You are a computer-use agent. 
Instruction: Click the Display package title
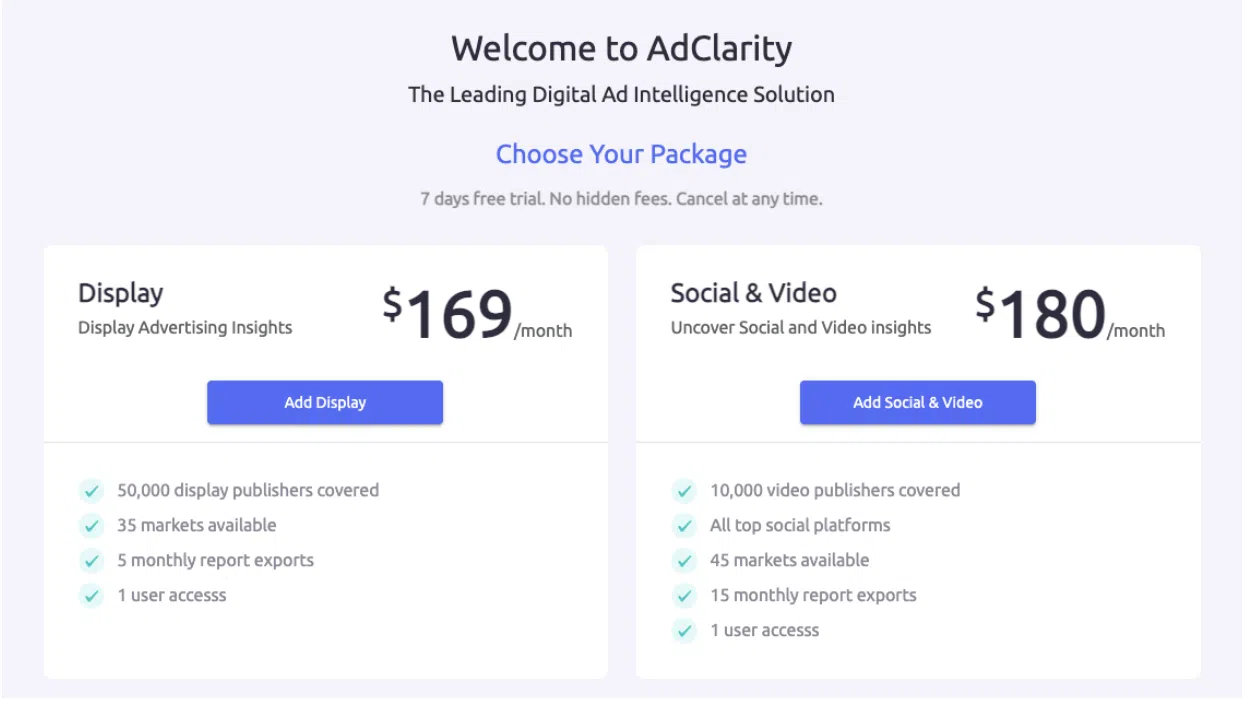[121, 293]
